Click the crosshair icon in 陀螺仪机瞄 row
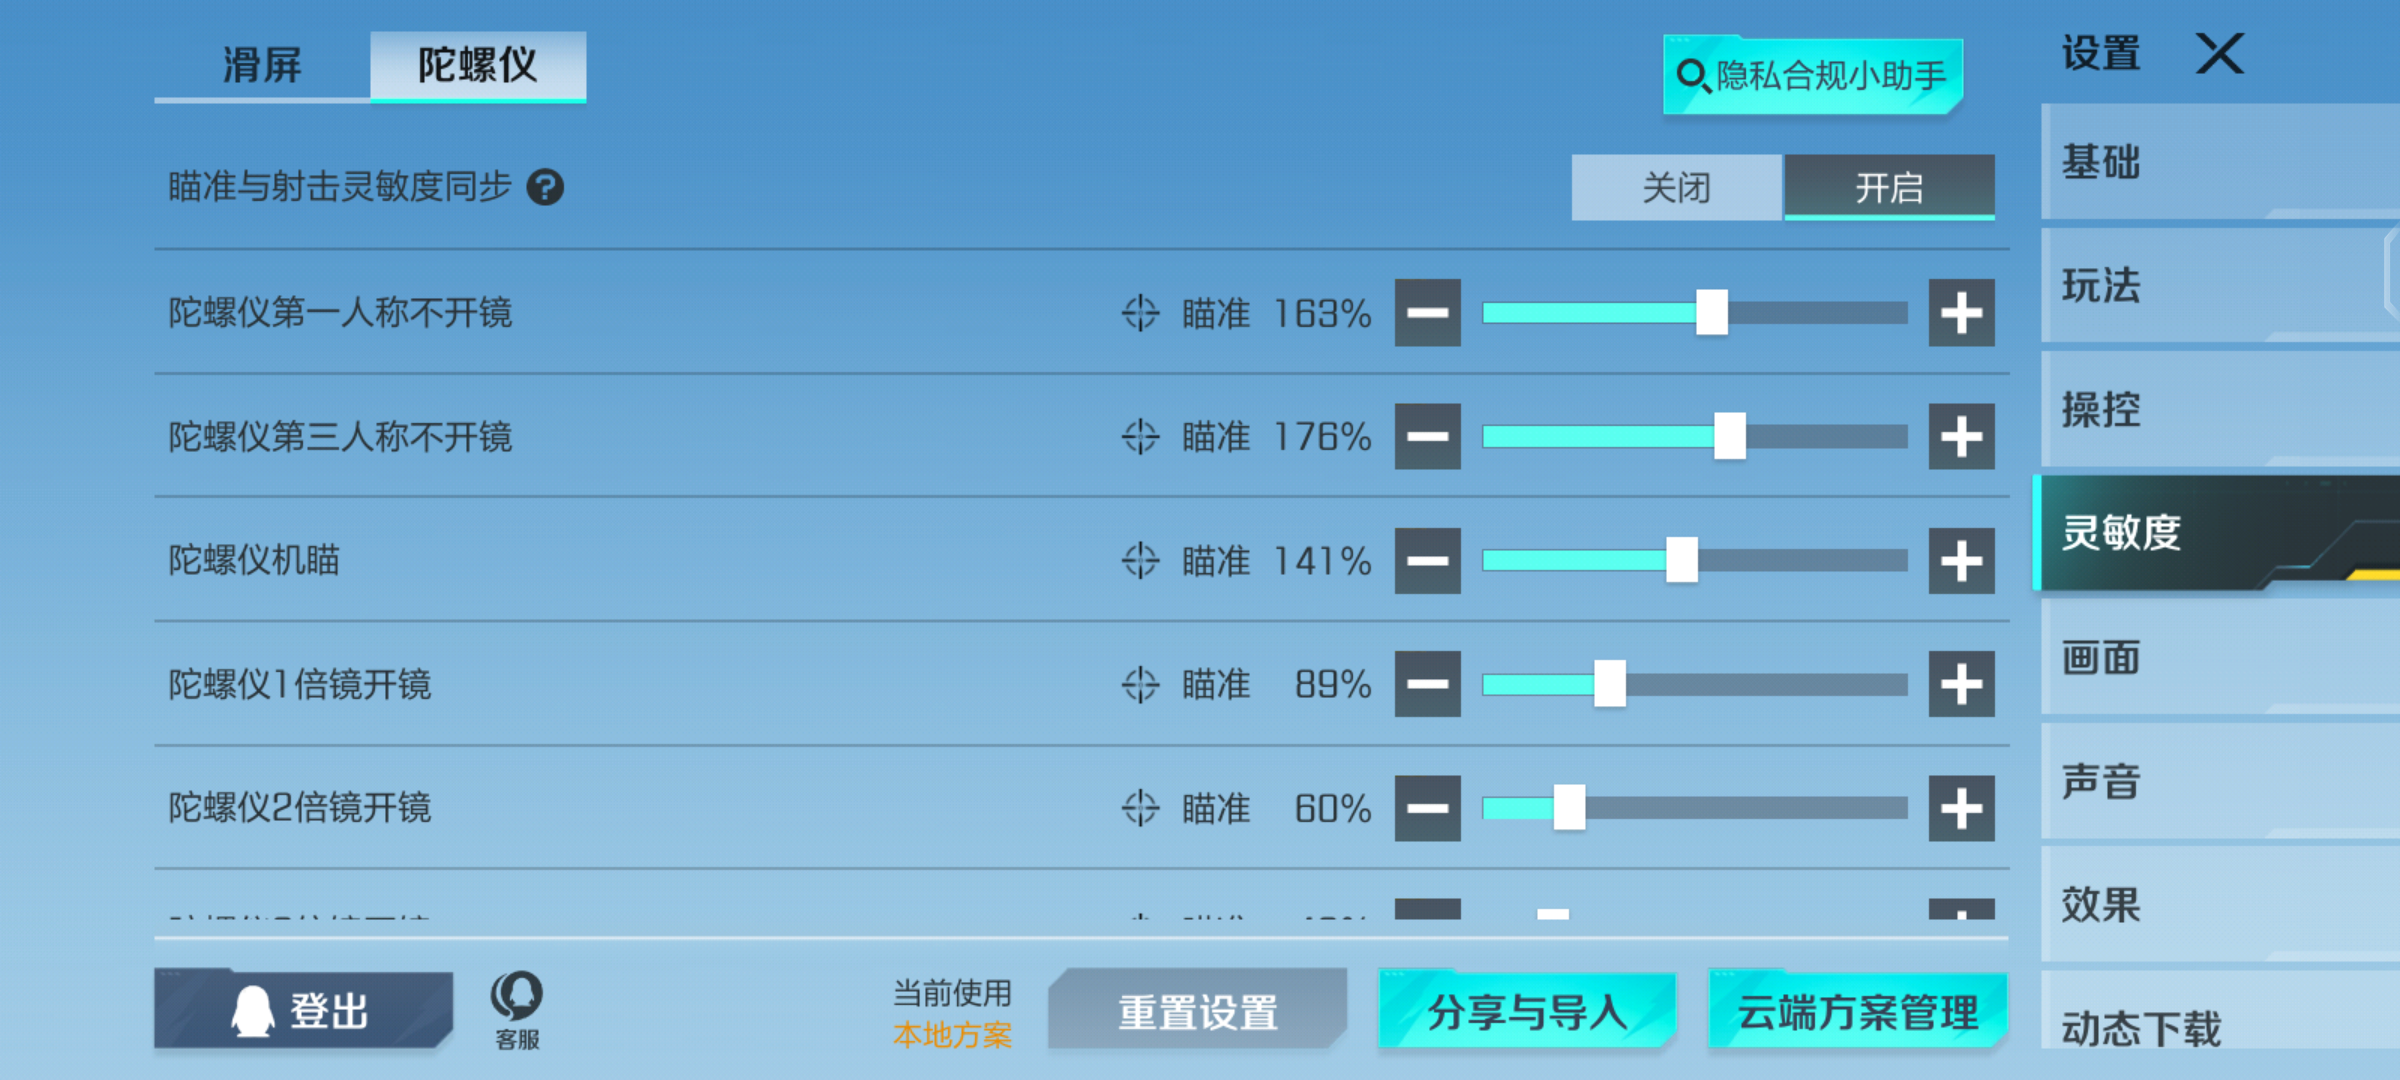The width and height of the screenshot is (2400, 1080). (1140, 561)
